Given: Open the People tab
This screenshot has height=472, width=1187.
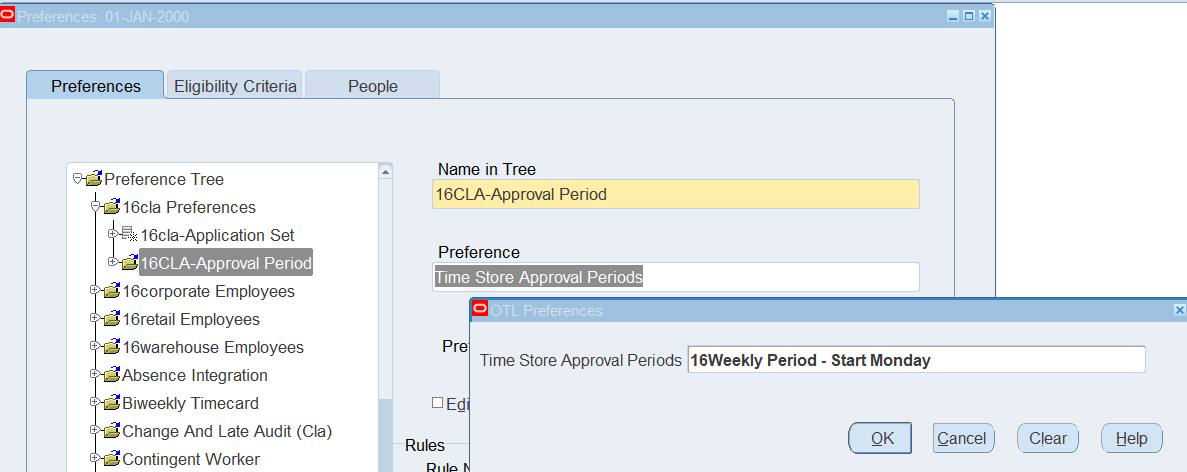Looking at the screenshot, I should [x=372, y=86].
